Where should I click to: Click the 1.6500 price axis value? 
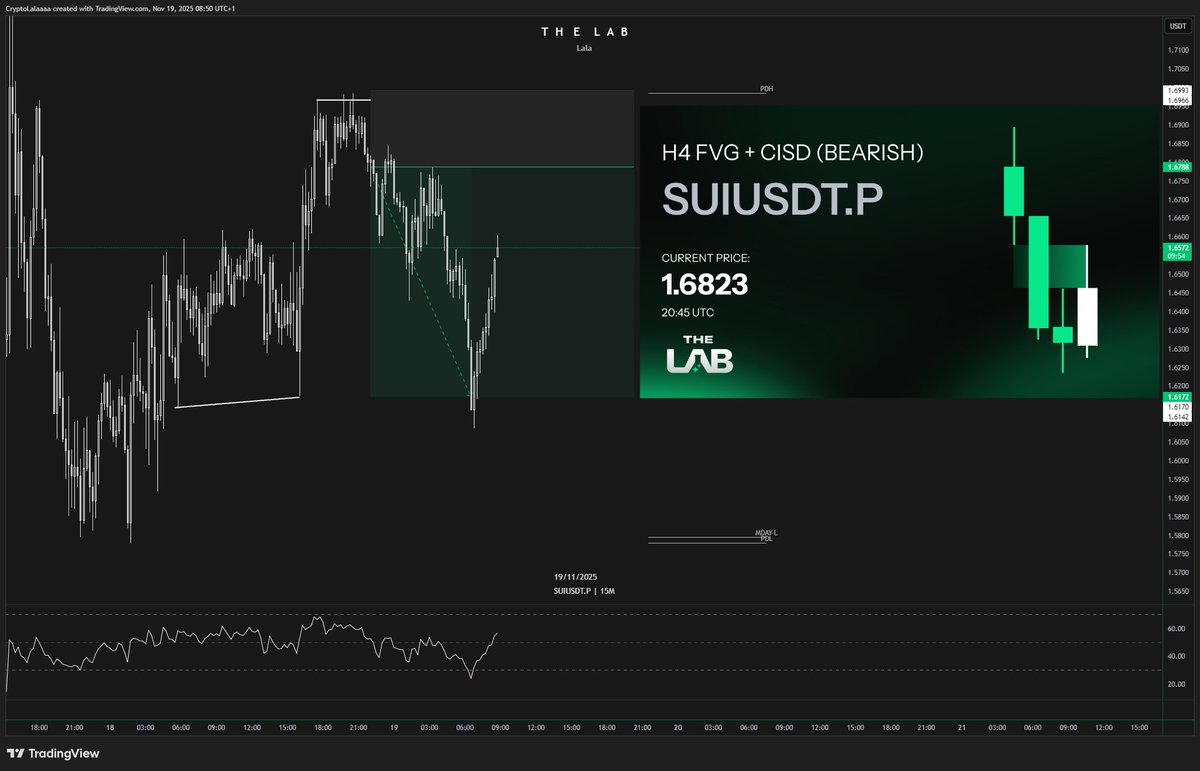[1177, 274]
